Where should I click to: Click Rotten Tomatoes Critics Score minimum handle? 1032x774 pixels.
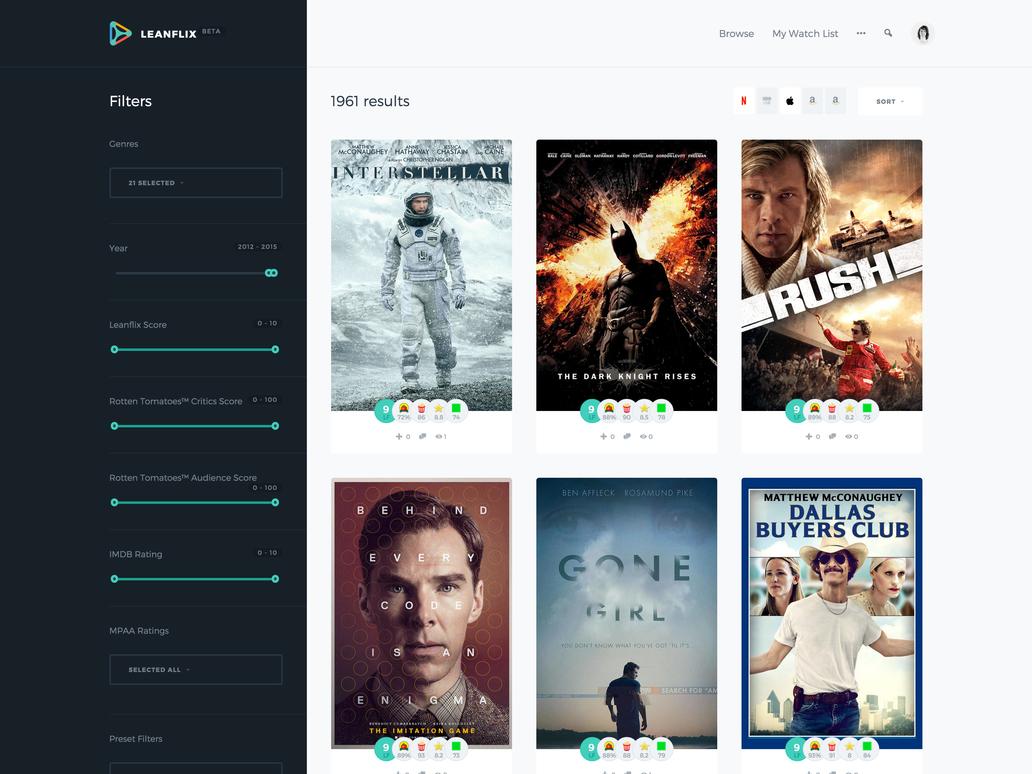click(115, 426)
